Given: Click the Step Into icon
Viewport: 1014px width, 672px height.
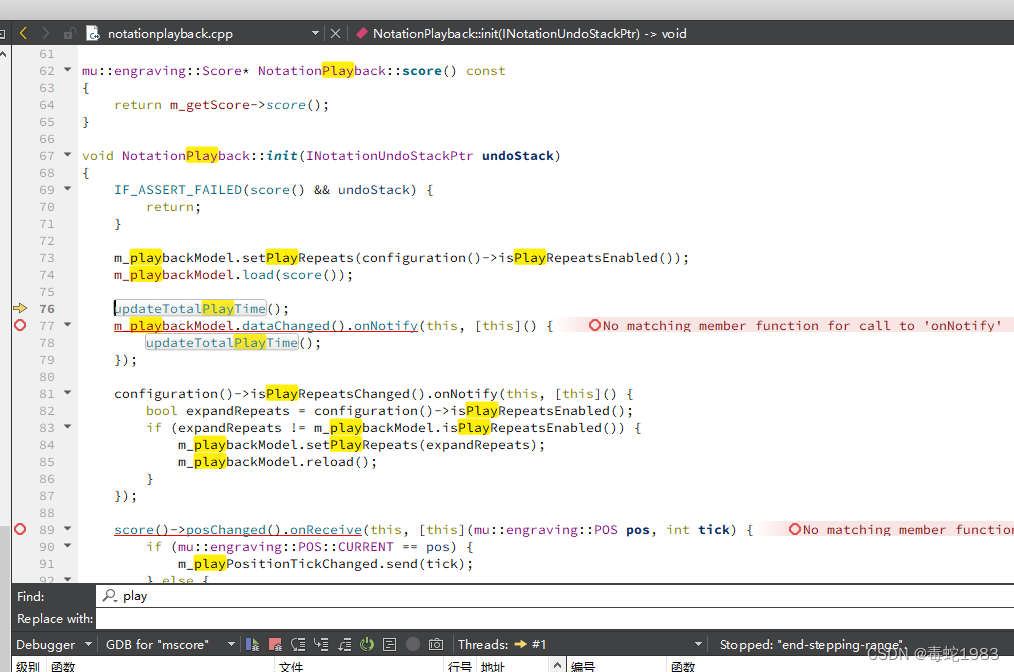Looking at the screenshot, I should coord(321,644).
